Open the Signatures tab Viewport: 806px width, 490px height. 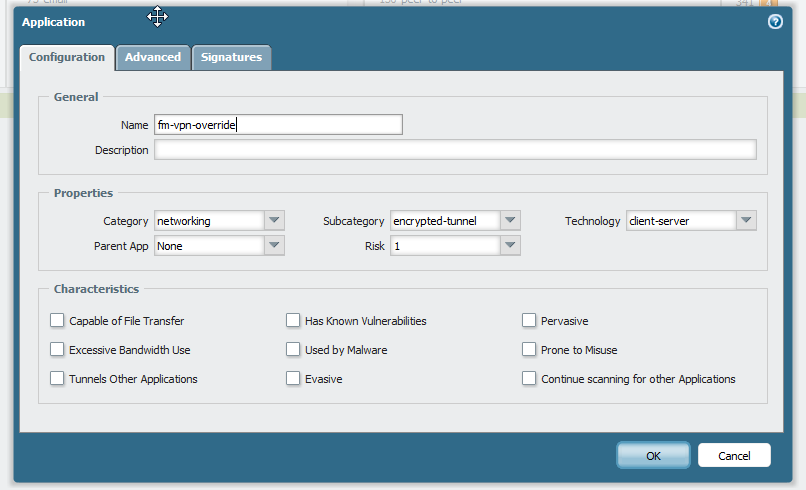[231, 58]
